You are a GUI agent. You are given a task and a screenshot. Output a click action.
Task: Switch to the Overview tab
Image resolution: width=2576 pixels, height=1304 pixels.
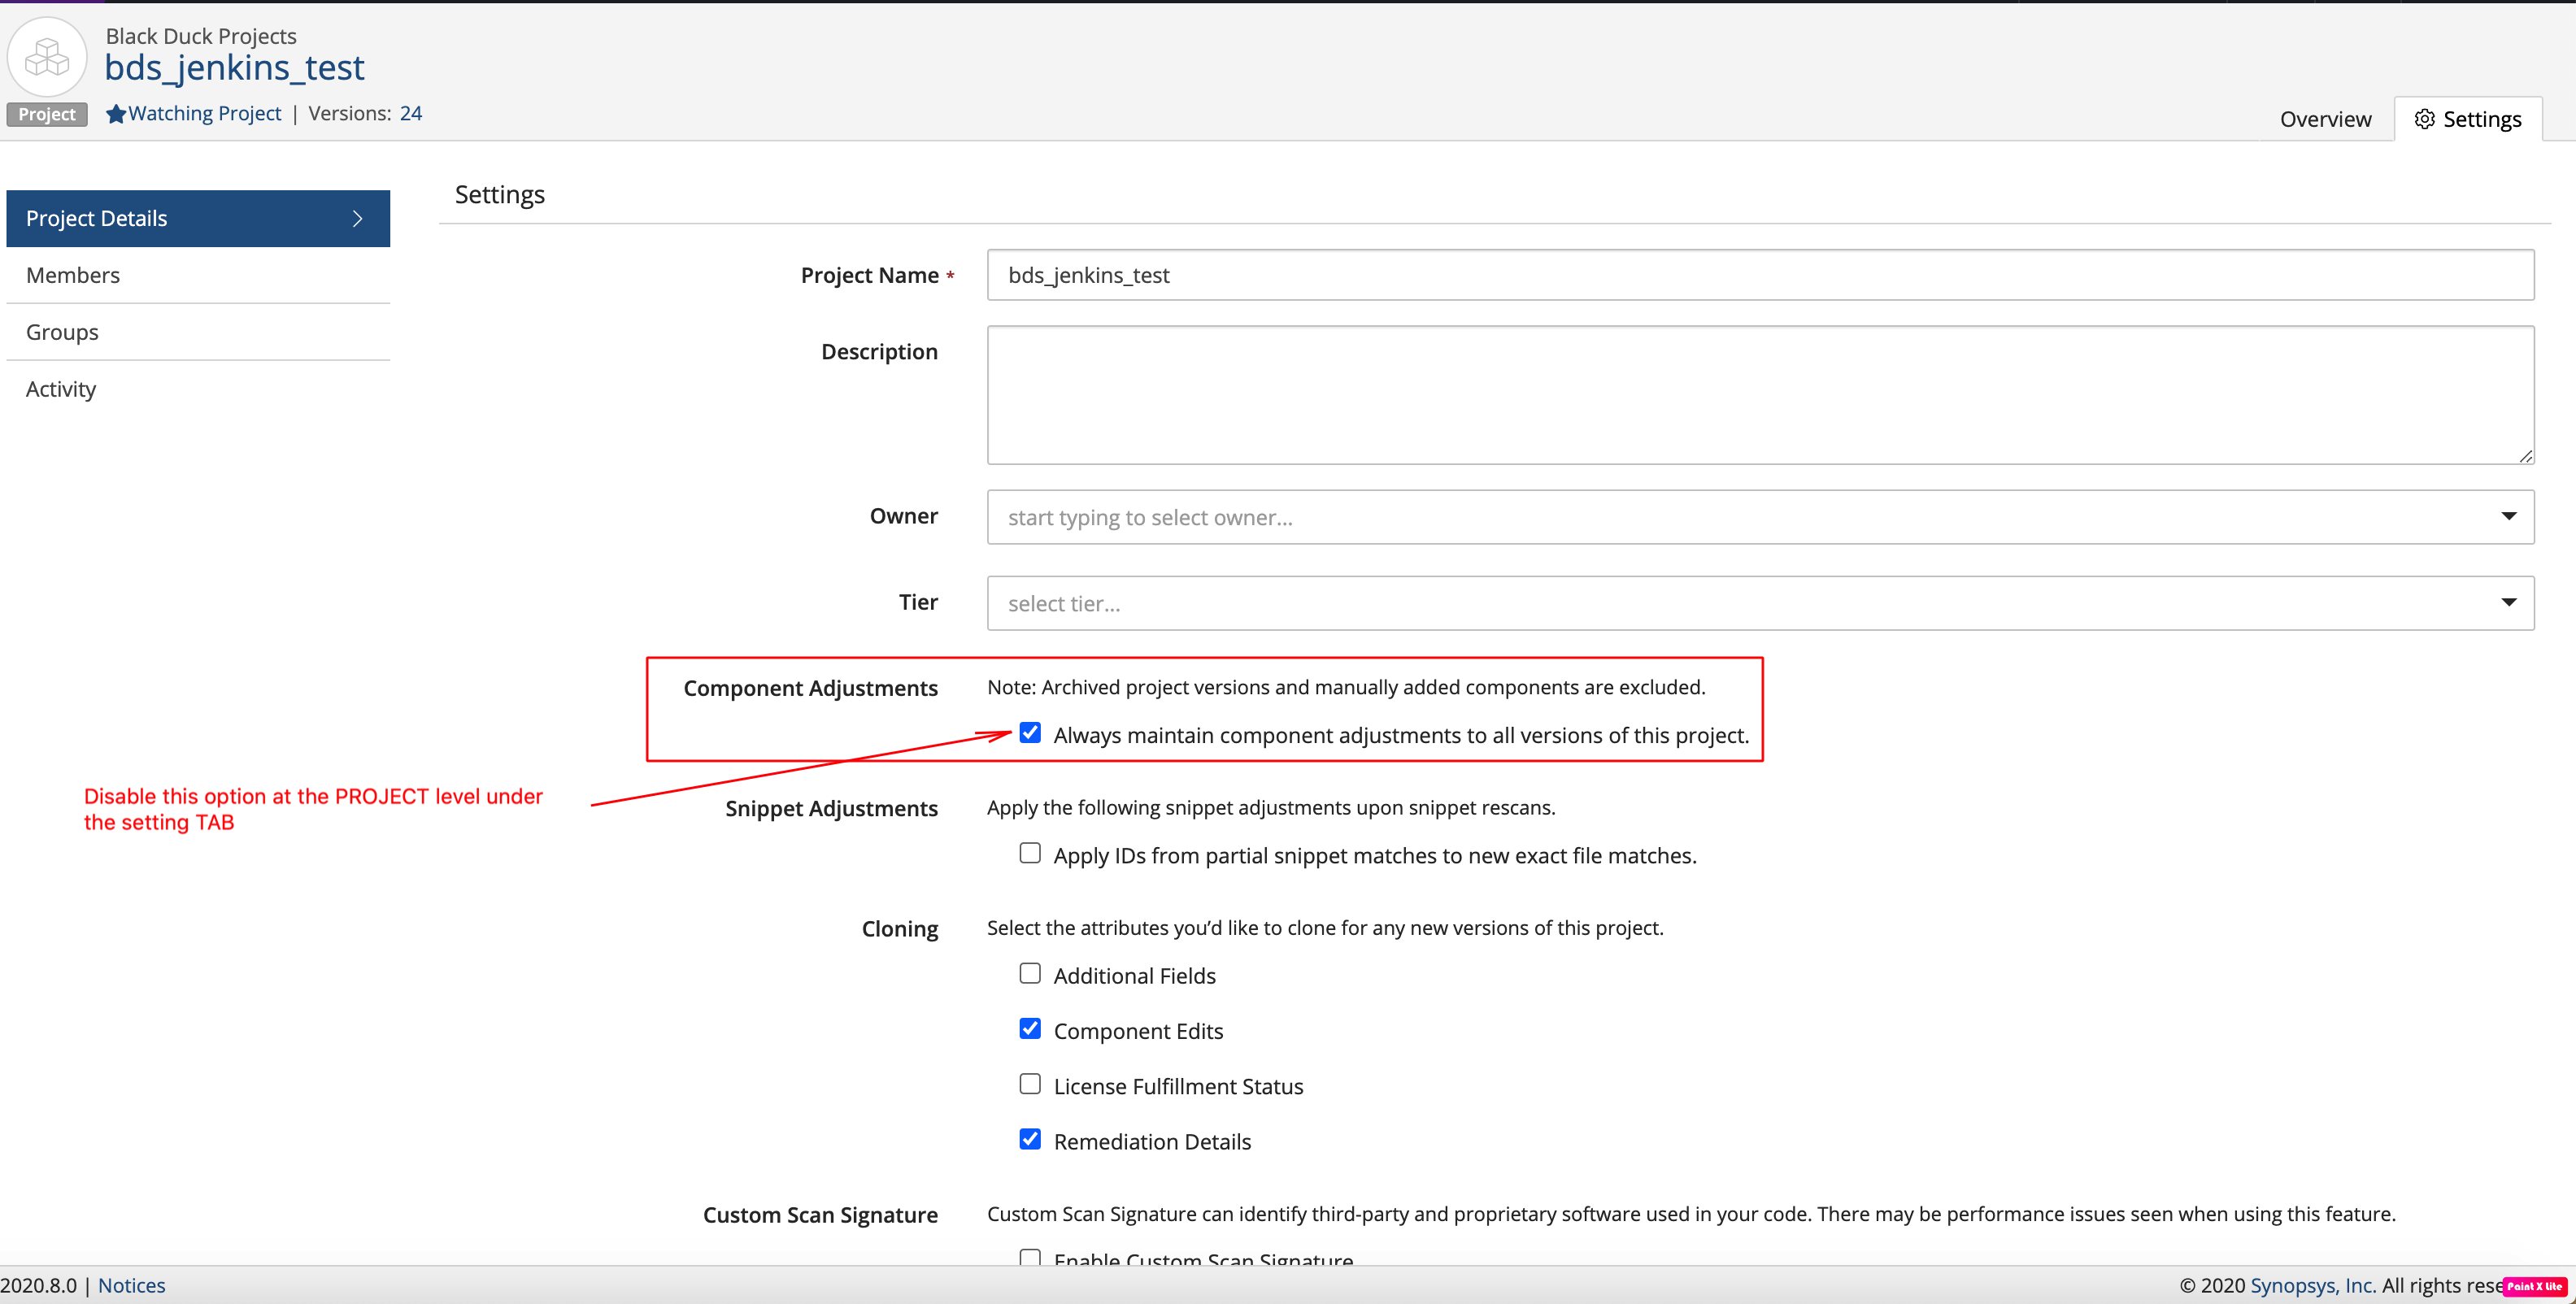click(2325, 119)
